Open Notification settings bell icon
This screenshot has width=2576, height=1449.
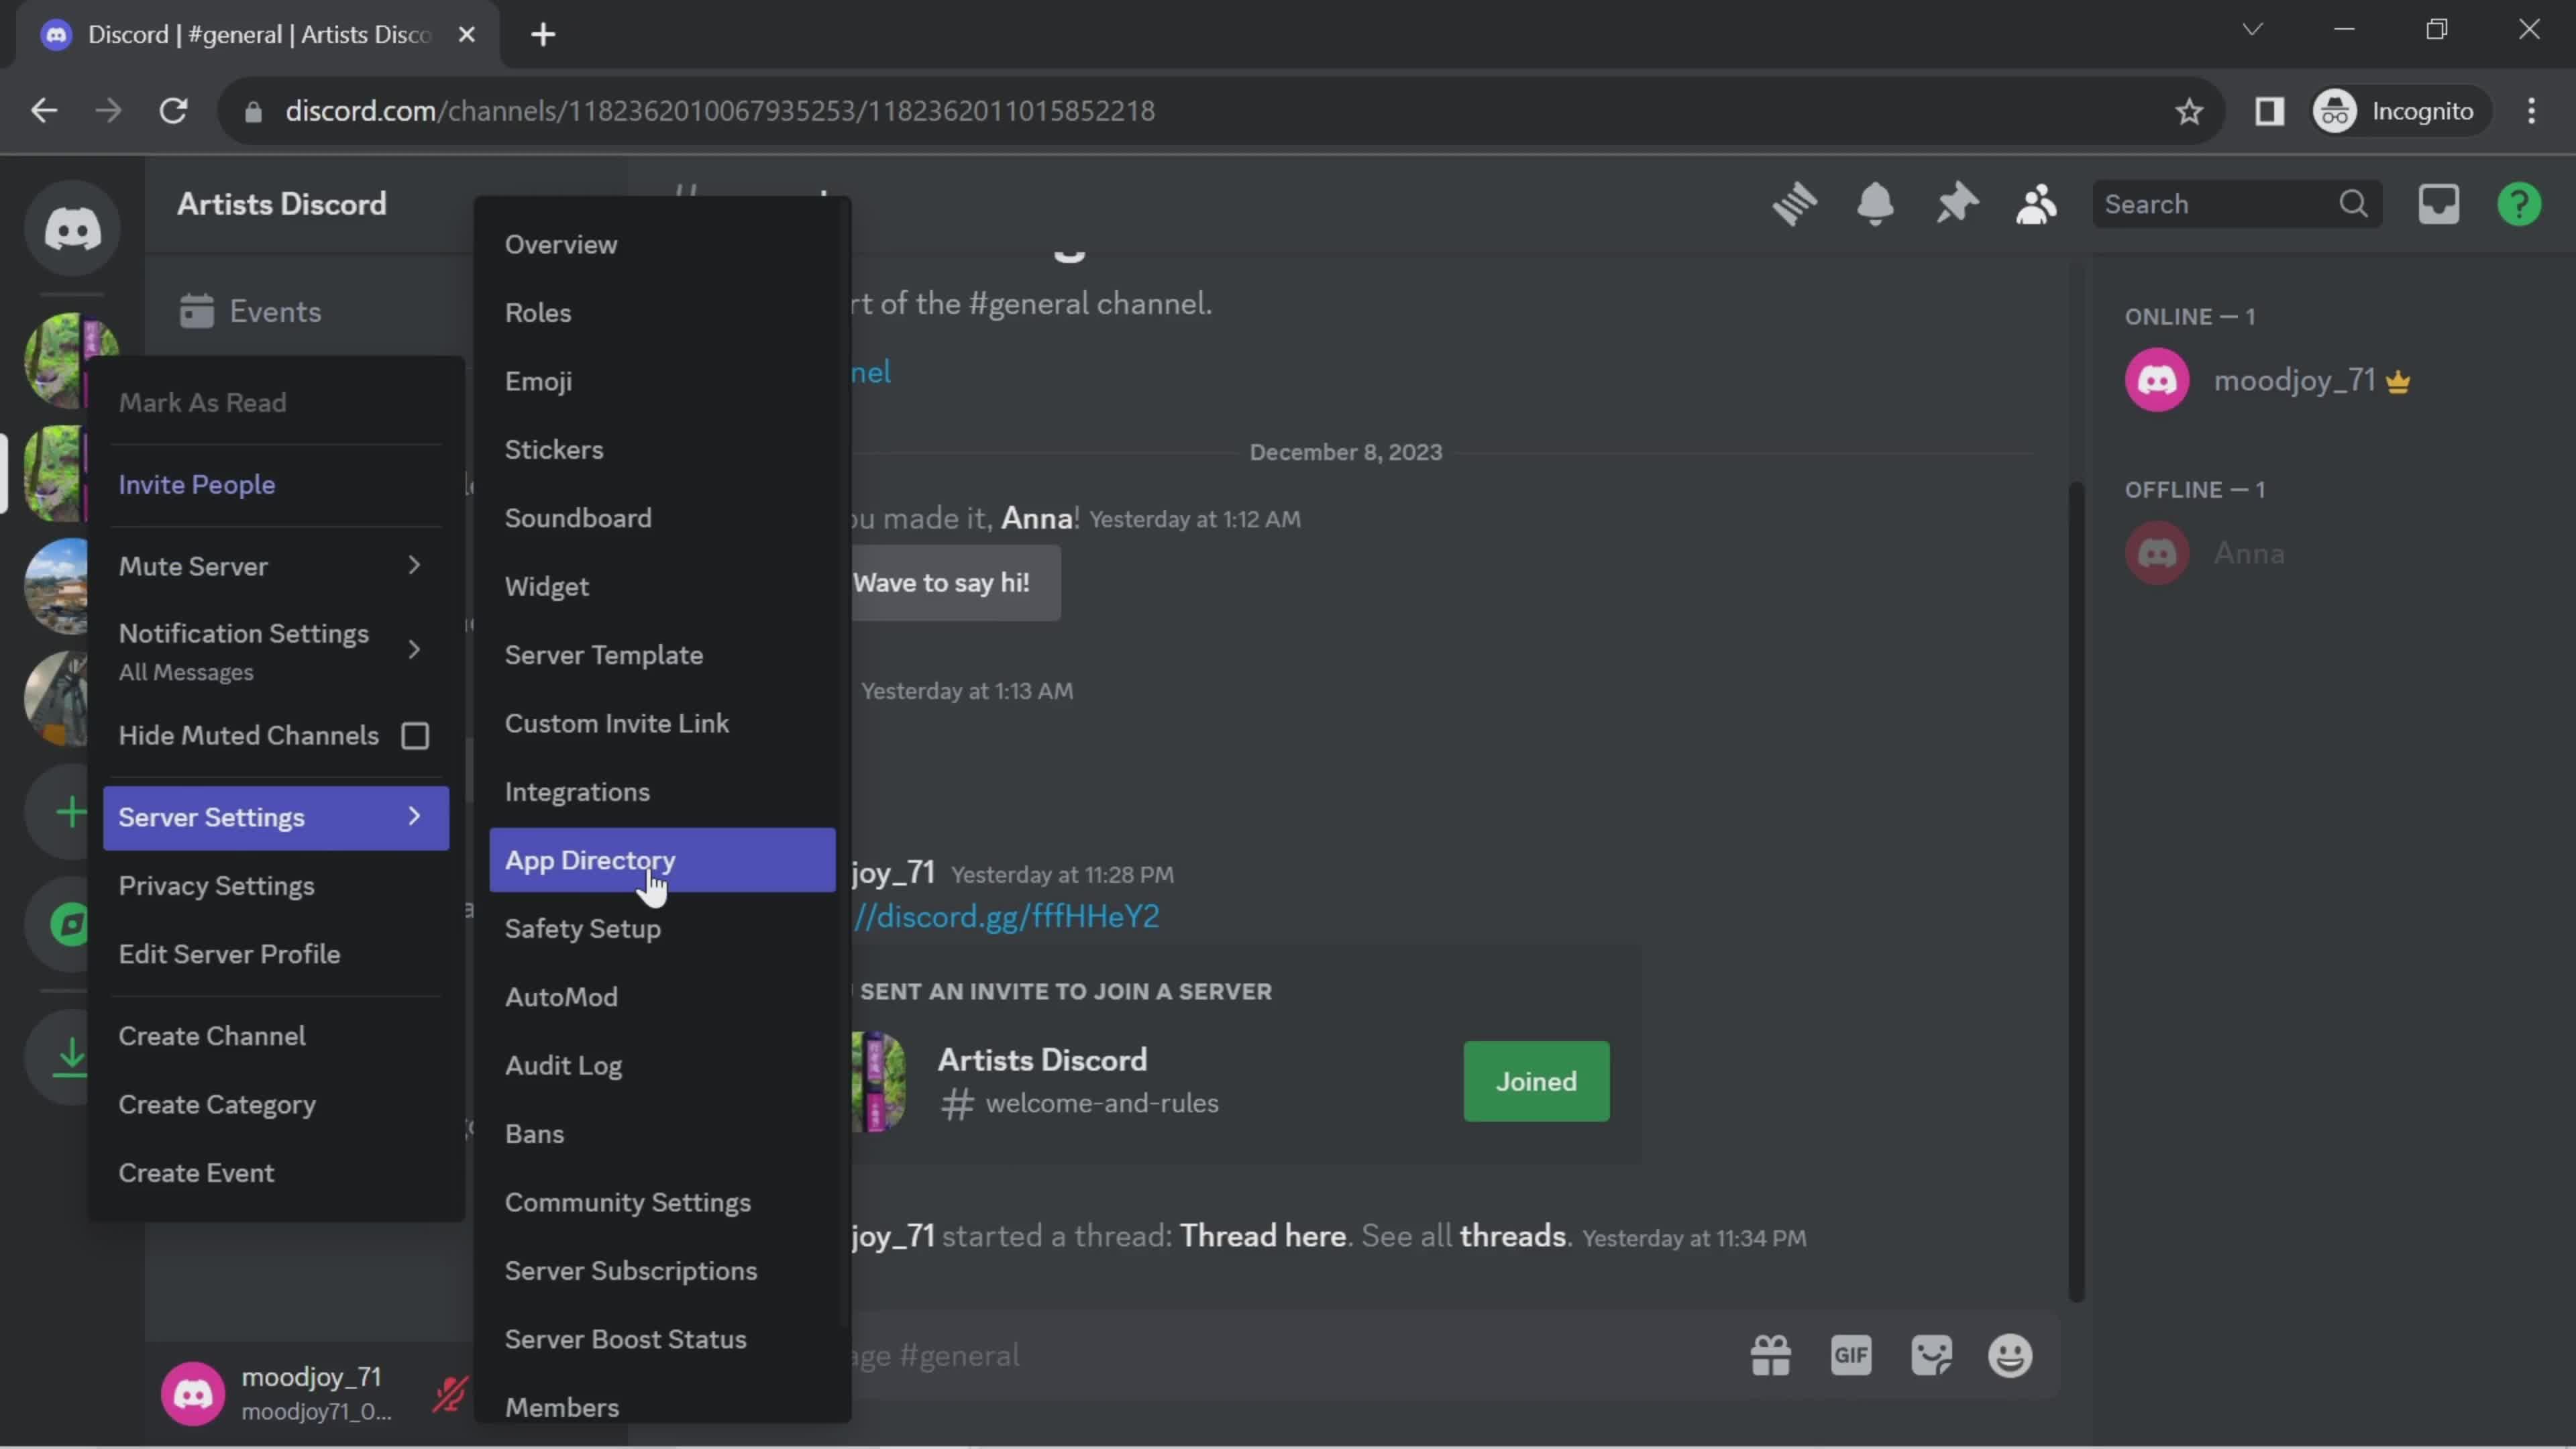click(1875, 204)
